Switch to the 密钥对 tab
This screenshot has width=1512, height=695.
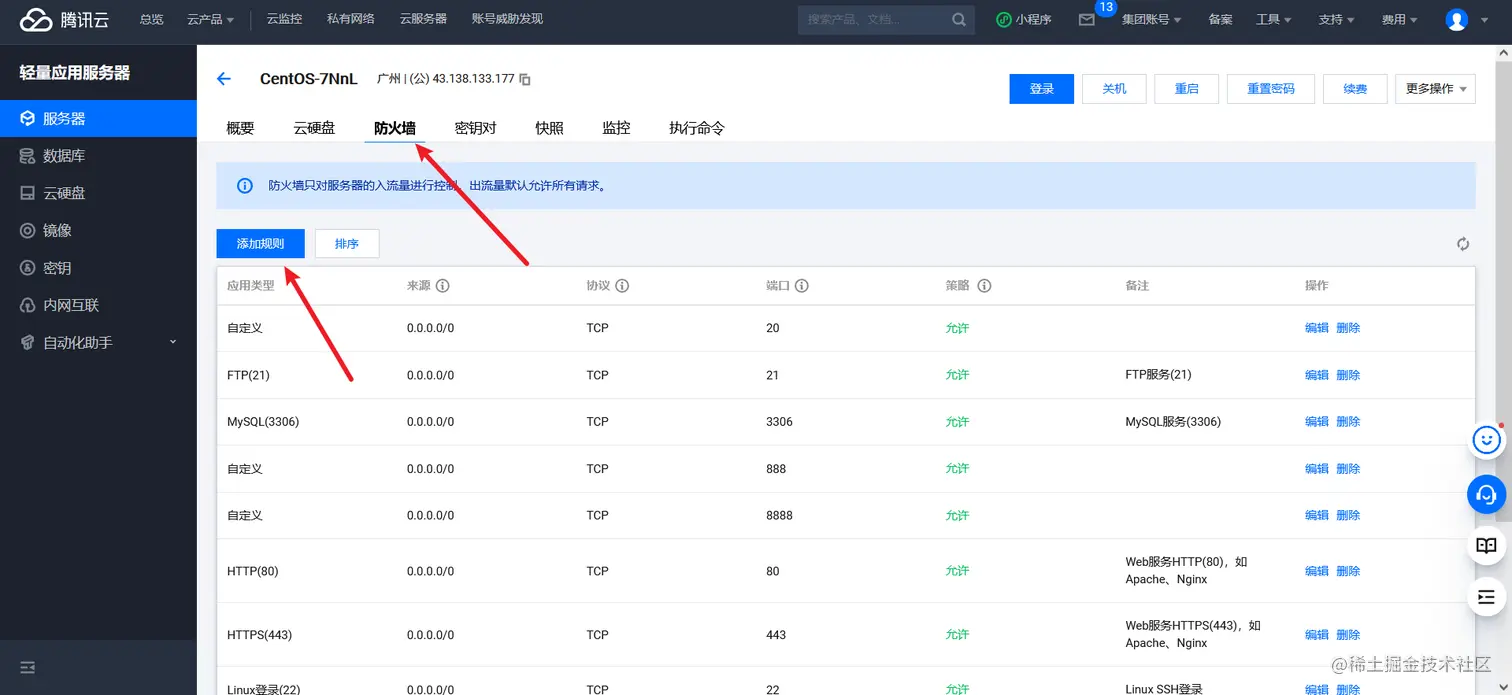click(x=475, y=128)
